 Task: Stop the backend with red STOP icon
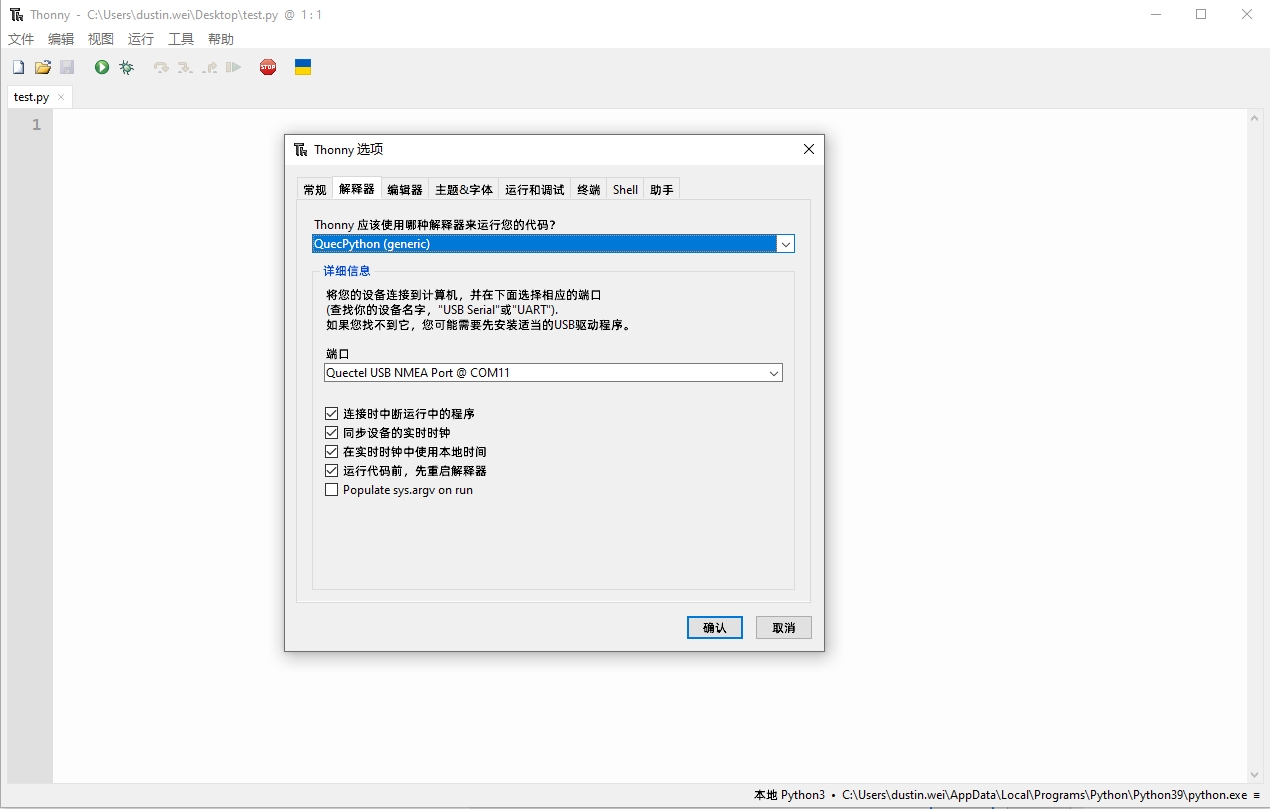point(268,67)
